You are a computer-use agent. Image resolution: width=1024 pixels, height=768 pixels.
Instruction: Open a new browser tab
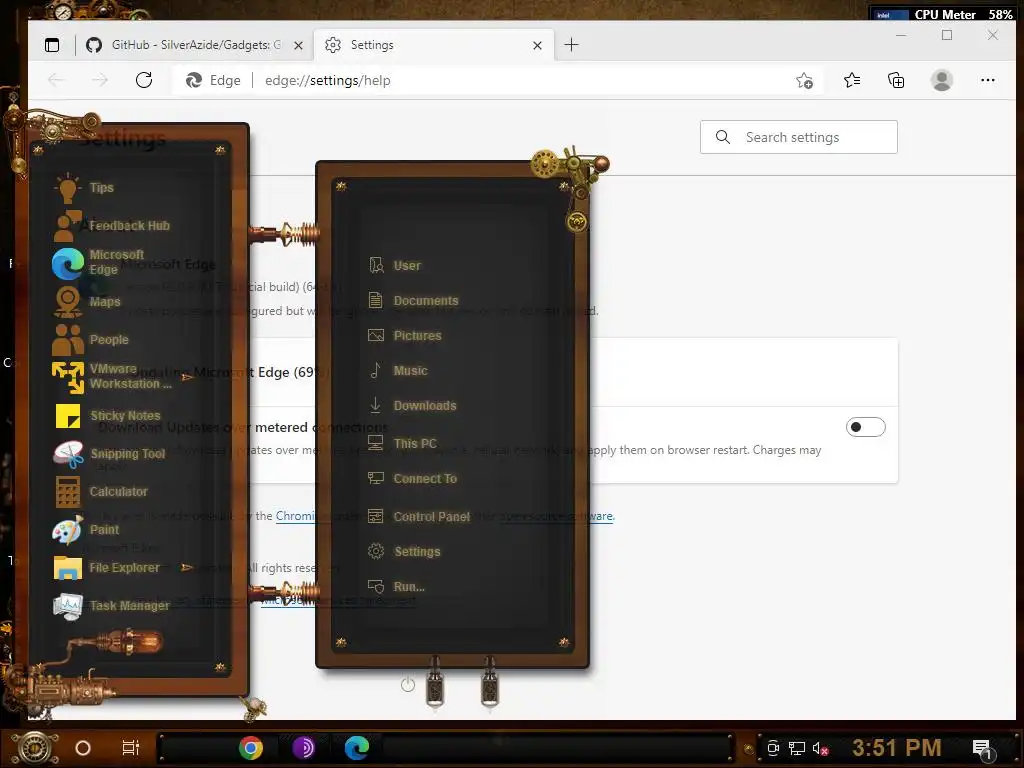[571, 45]
